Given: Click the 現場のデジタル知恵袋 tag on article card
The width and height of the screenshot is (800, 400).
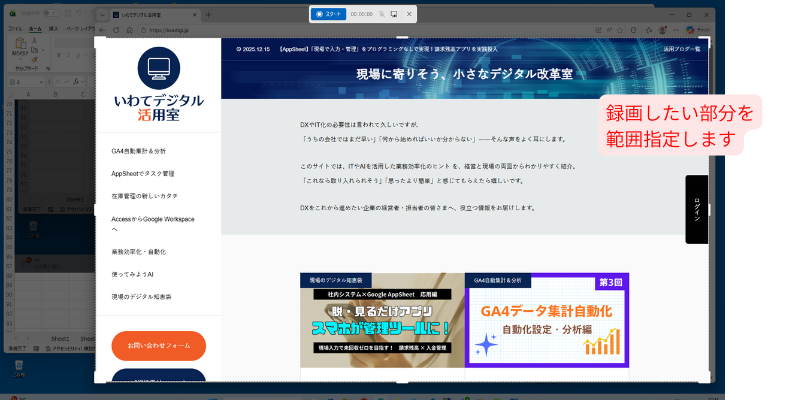Looking at the screenshot, I should [336, 280].
